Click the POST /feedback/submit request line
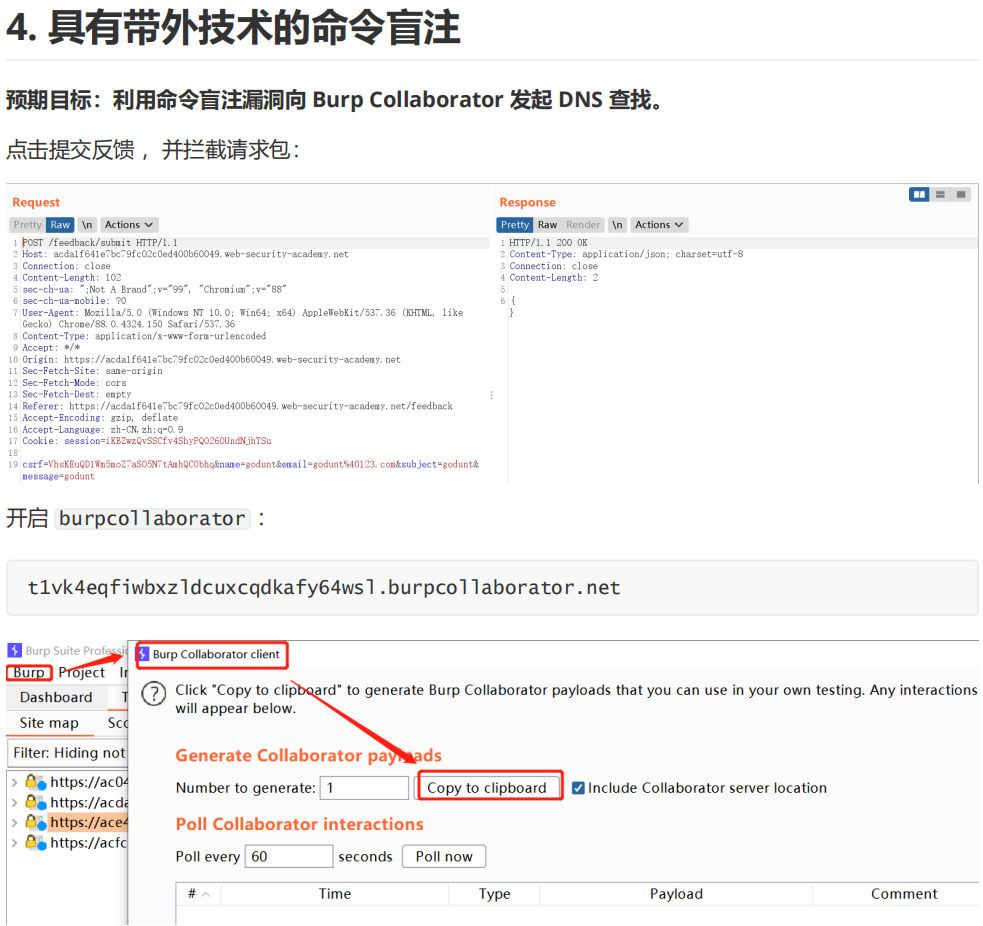The height and width of the screenshot is (926, 983). click(x=100, y=243)
